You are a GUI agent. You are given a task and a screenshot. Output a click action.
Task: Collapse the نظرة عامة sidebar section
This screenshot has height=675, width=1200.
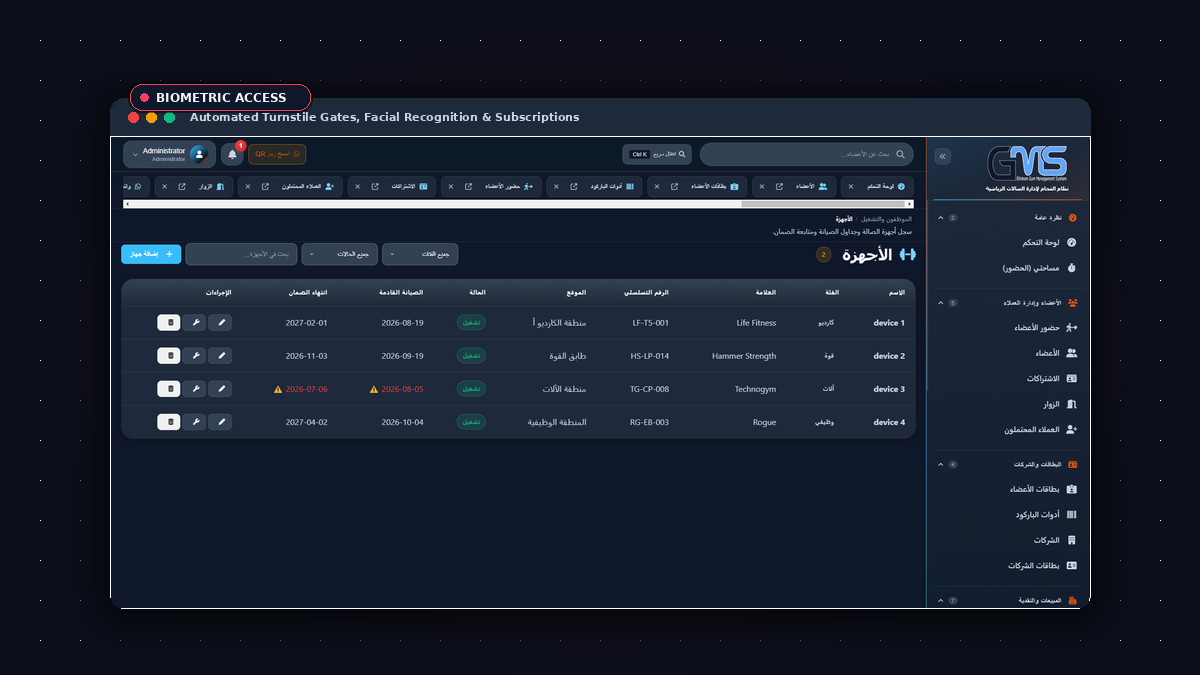tap(940, 217)
